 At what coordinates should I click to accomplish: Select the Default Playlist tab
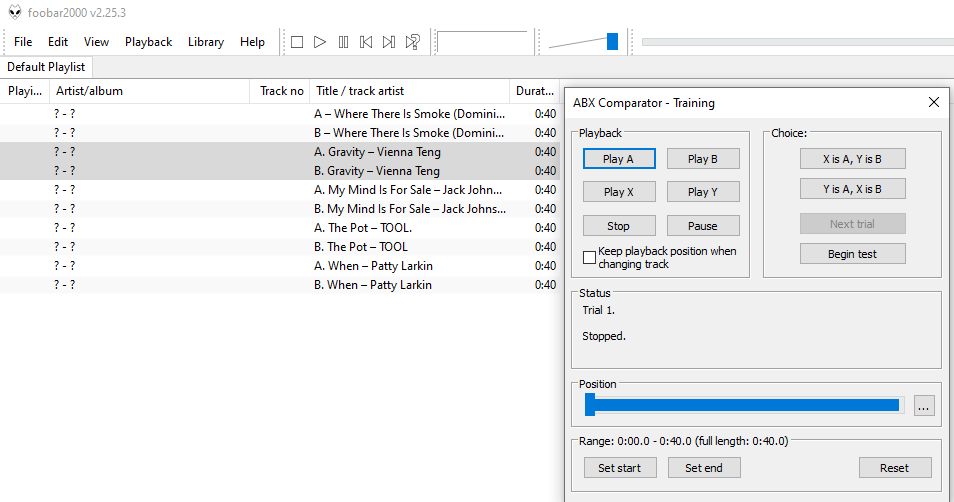click(x=46, y=67)
